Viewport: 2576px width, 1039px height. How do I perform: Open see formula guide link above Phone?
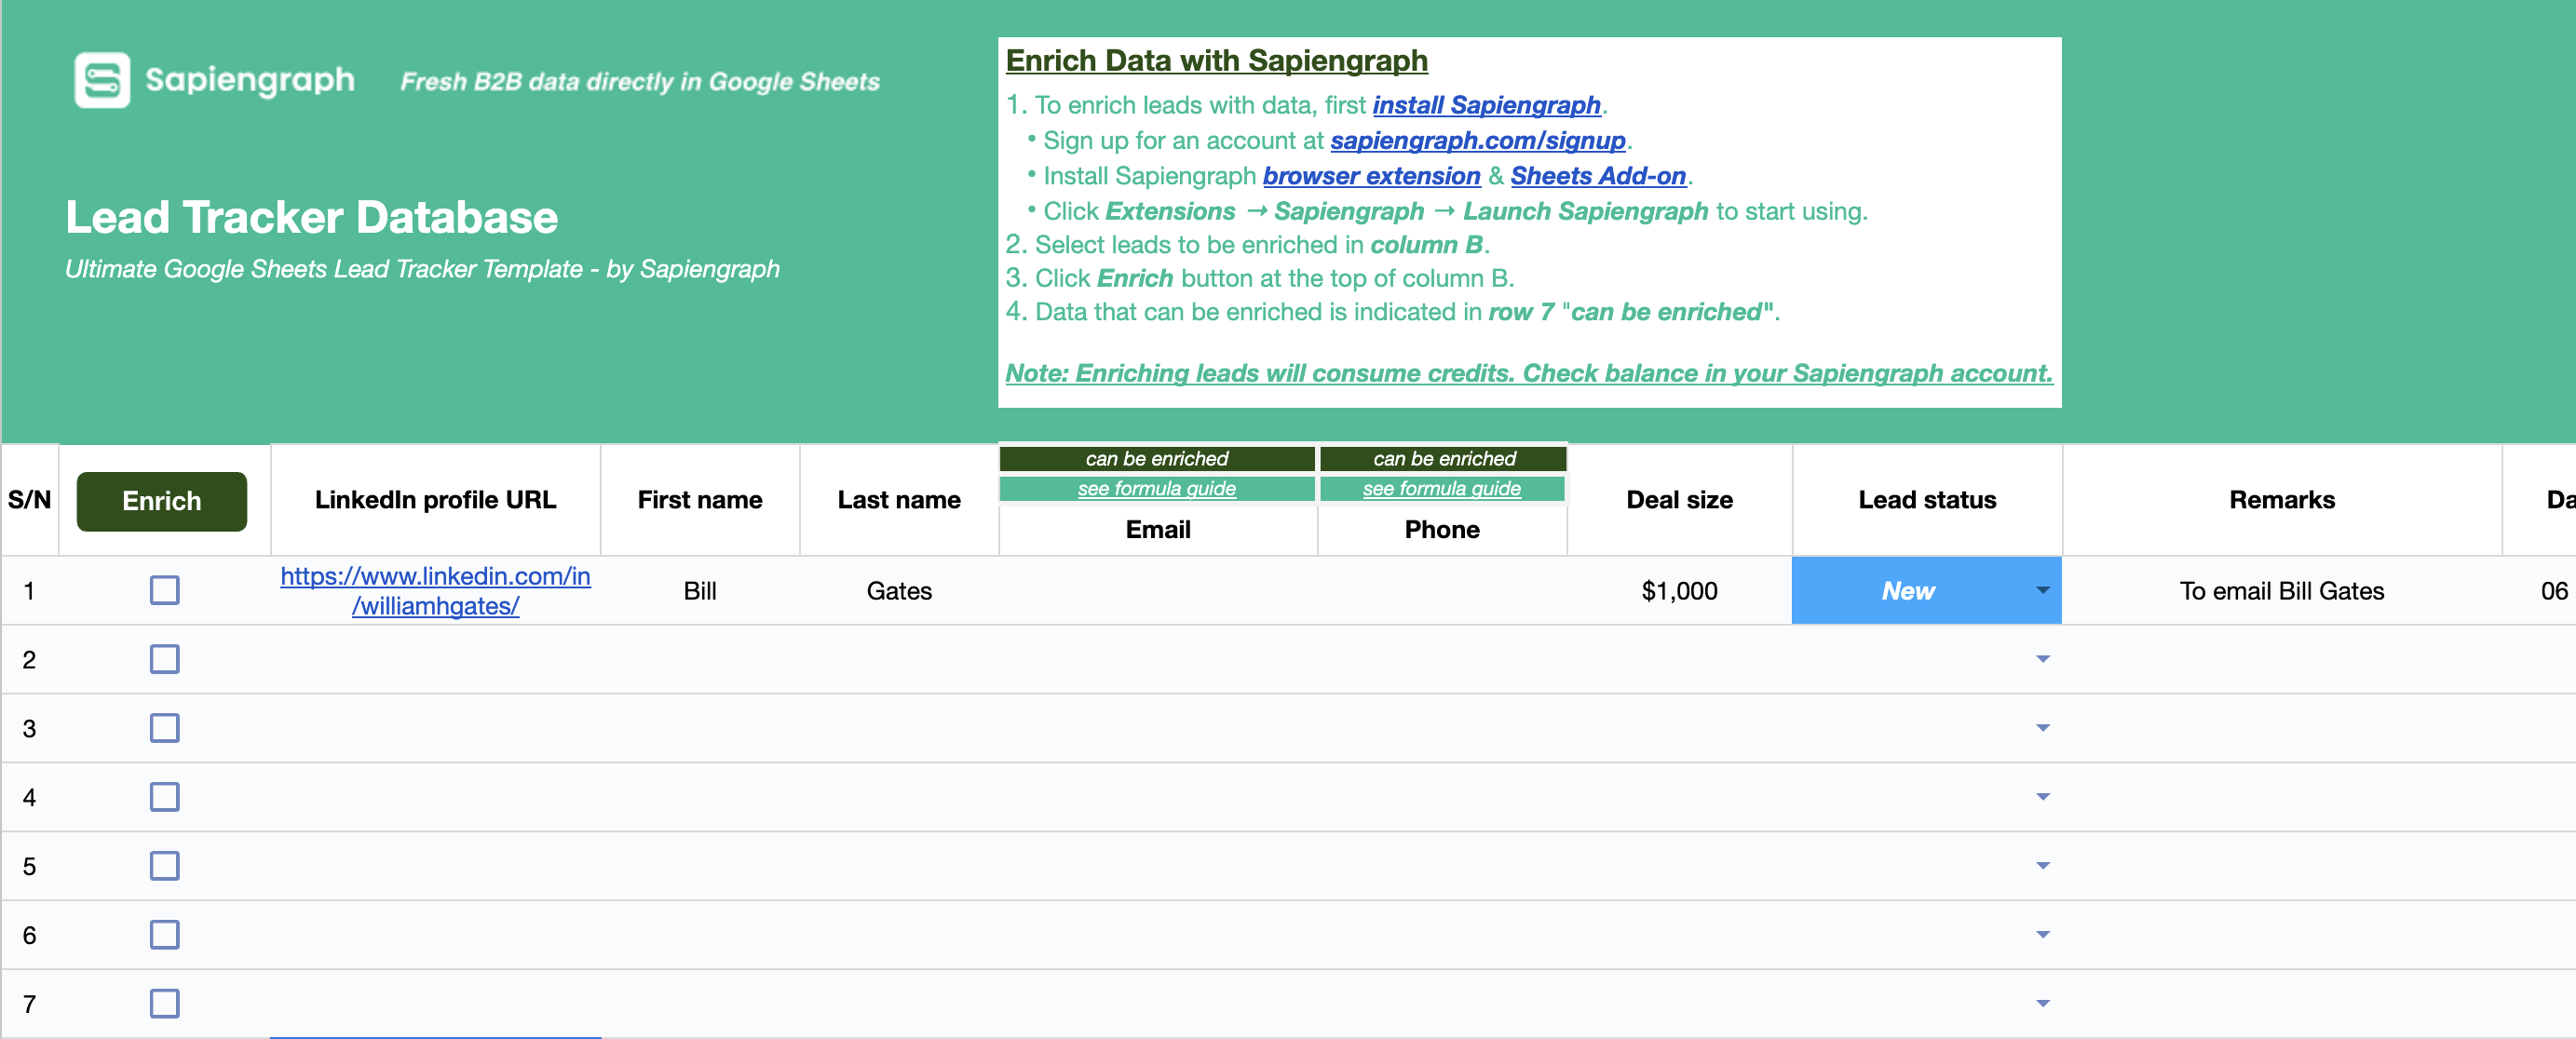point(1442,488)
